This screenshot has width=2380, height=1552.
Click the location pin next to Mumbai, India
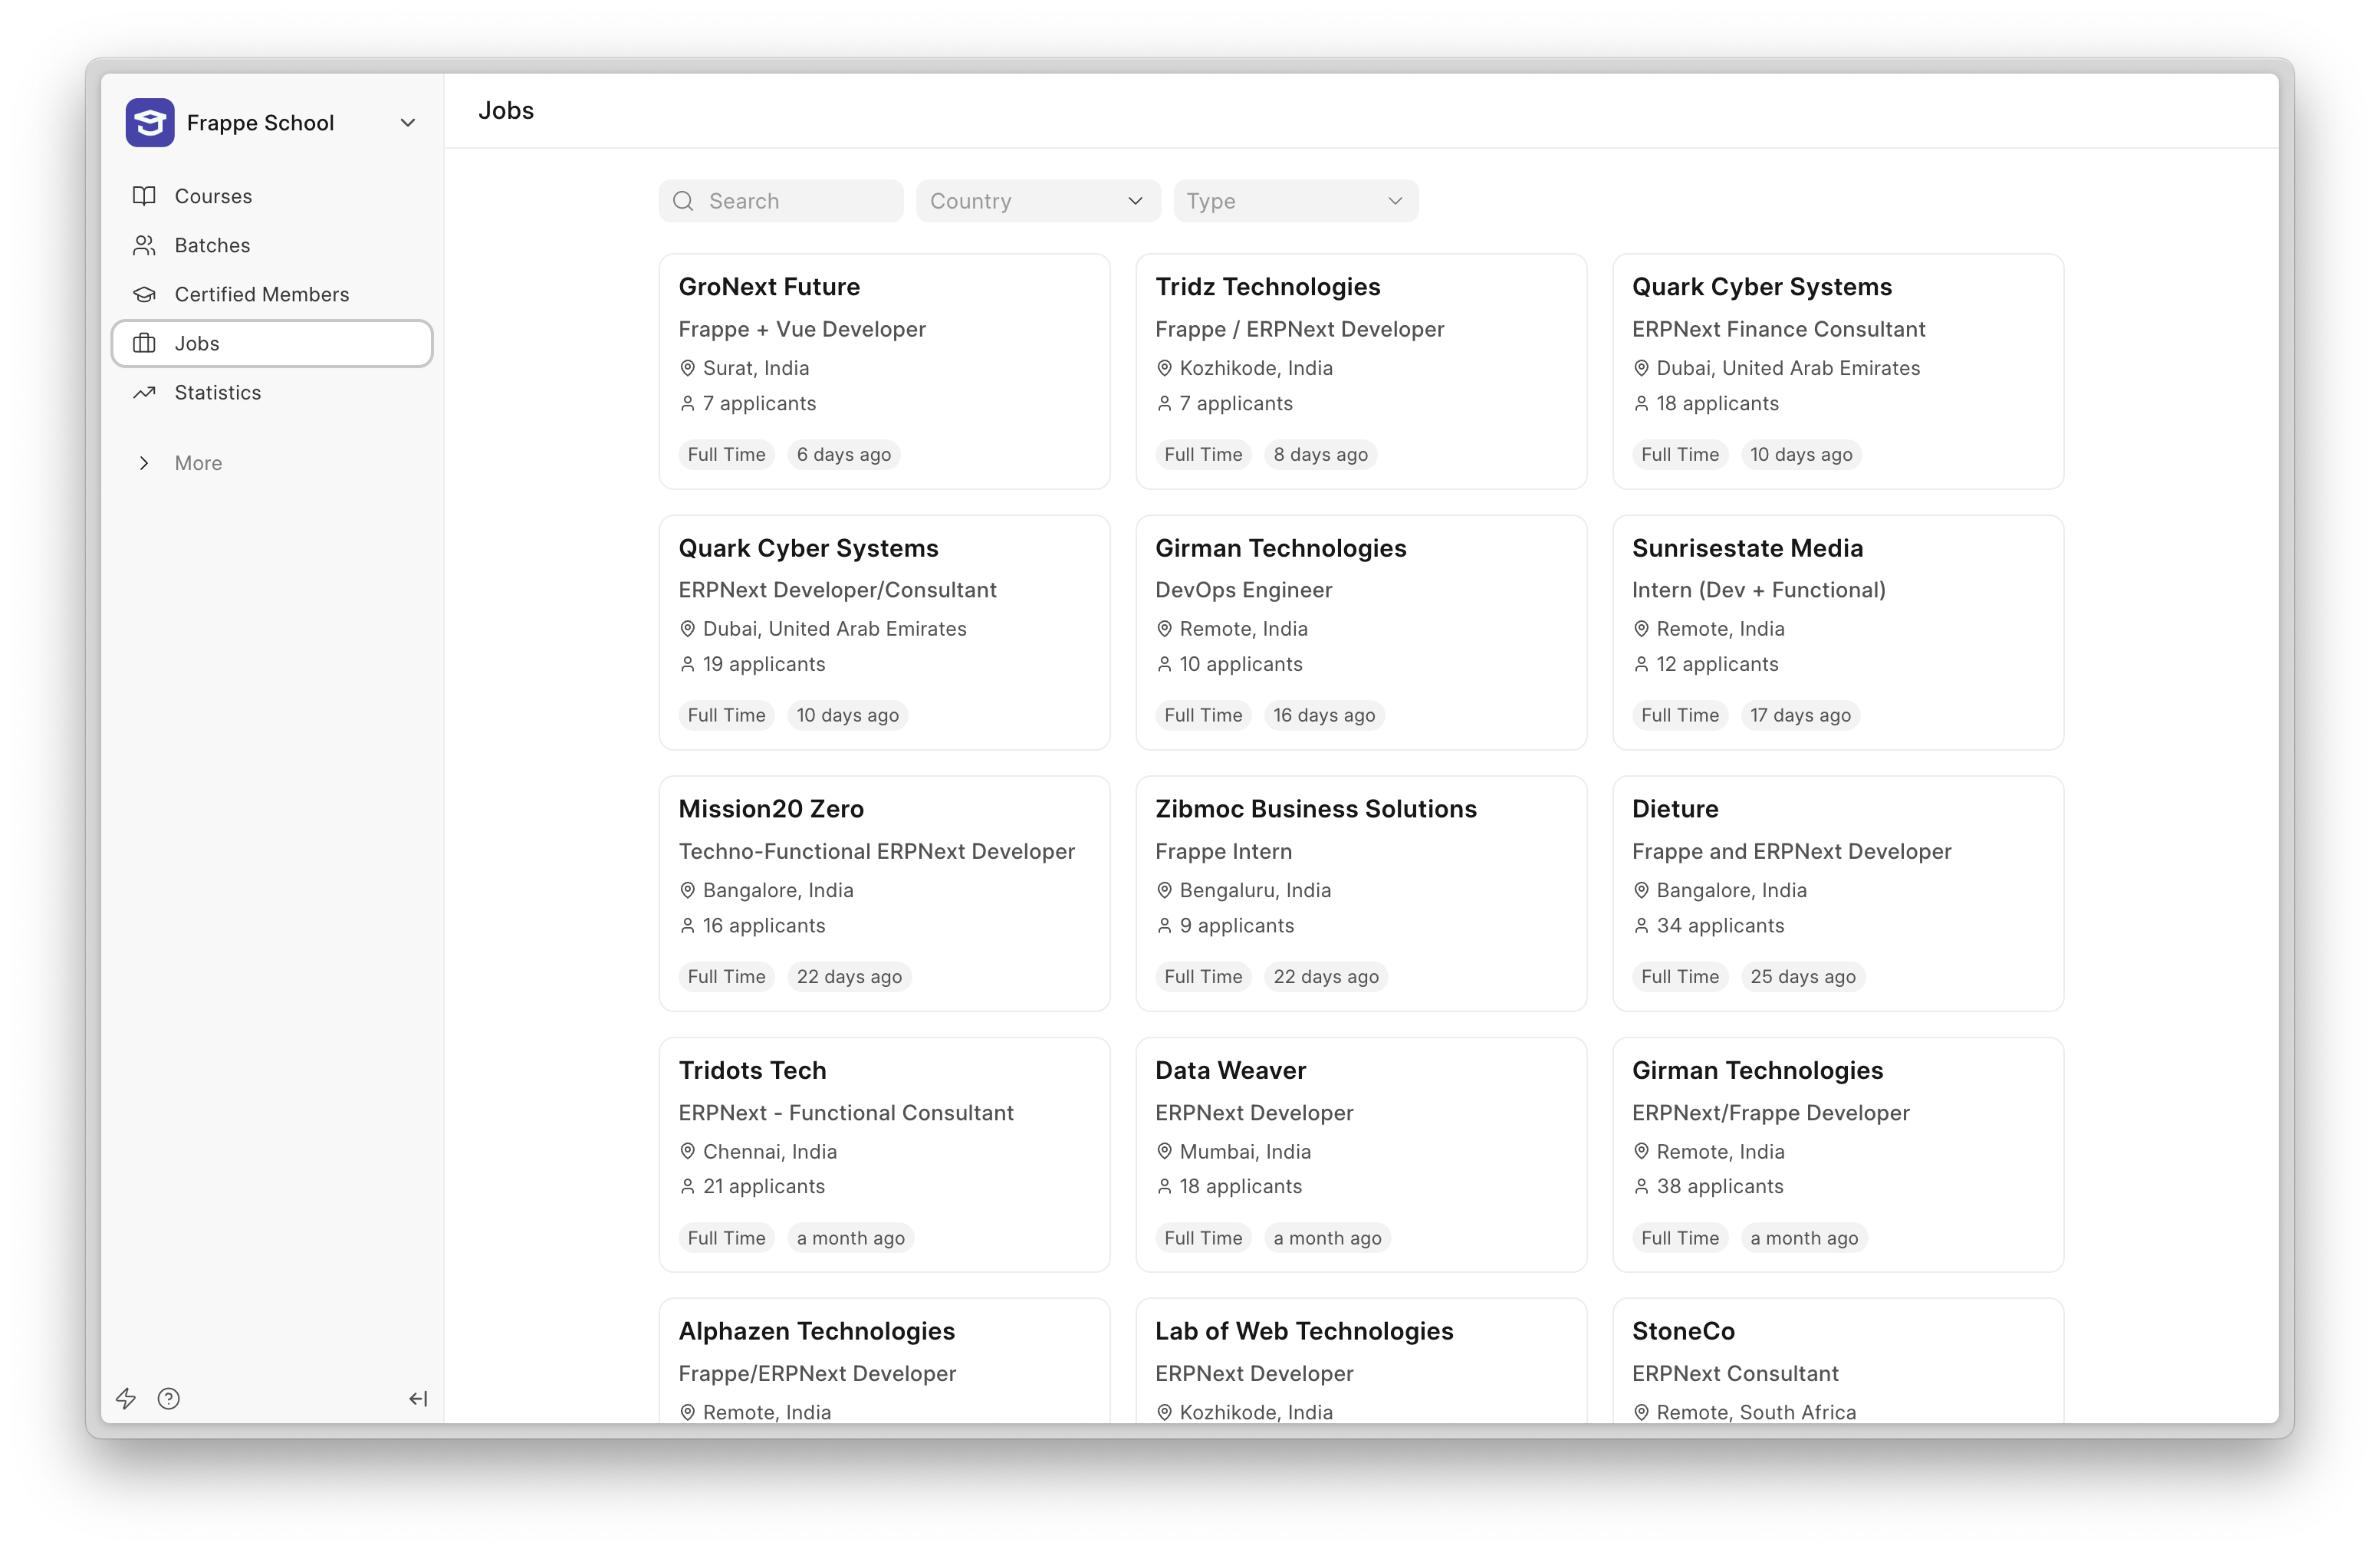(1164, 1151)
